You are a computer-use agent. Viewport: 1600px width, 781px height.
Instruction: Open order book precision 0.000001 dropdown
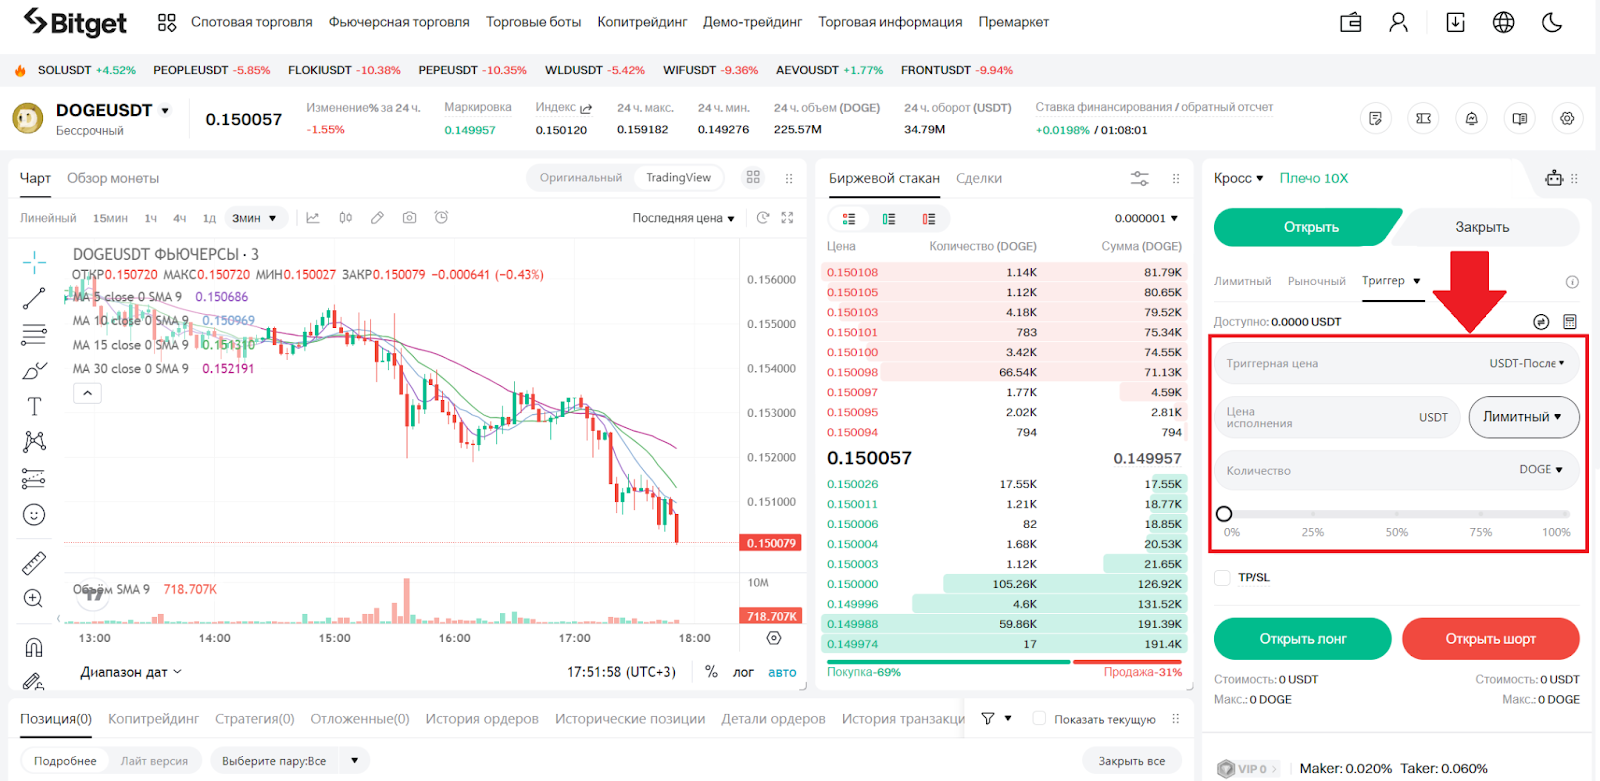[x=1146, y=218]
